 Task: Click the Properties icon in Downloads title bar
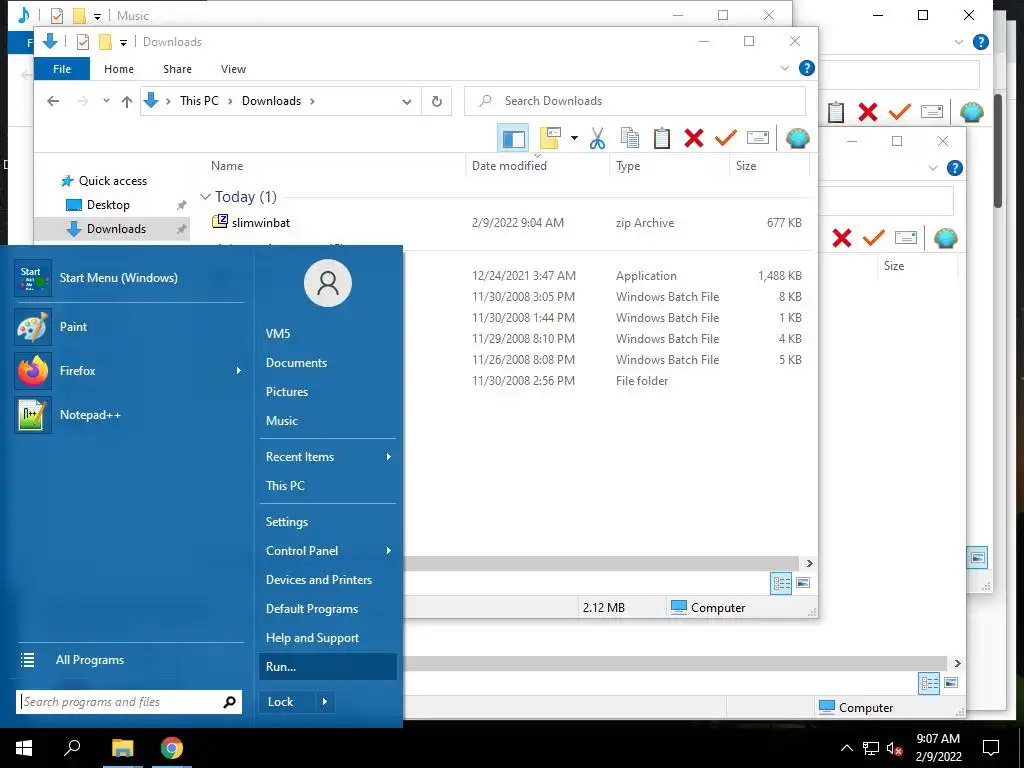83,42
